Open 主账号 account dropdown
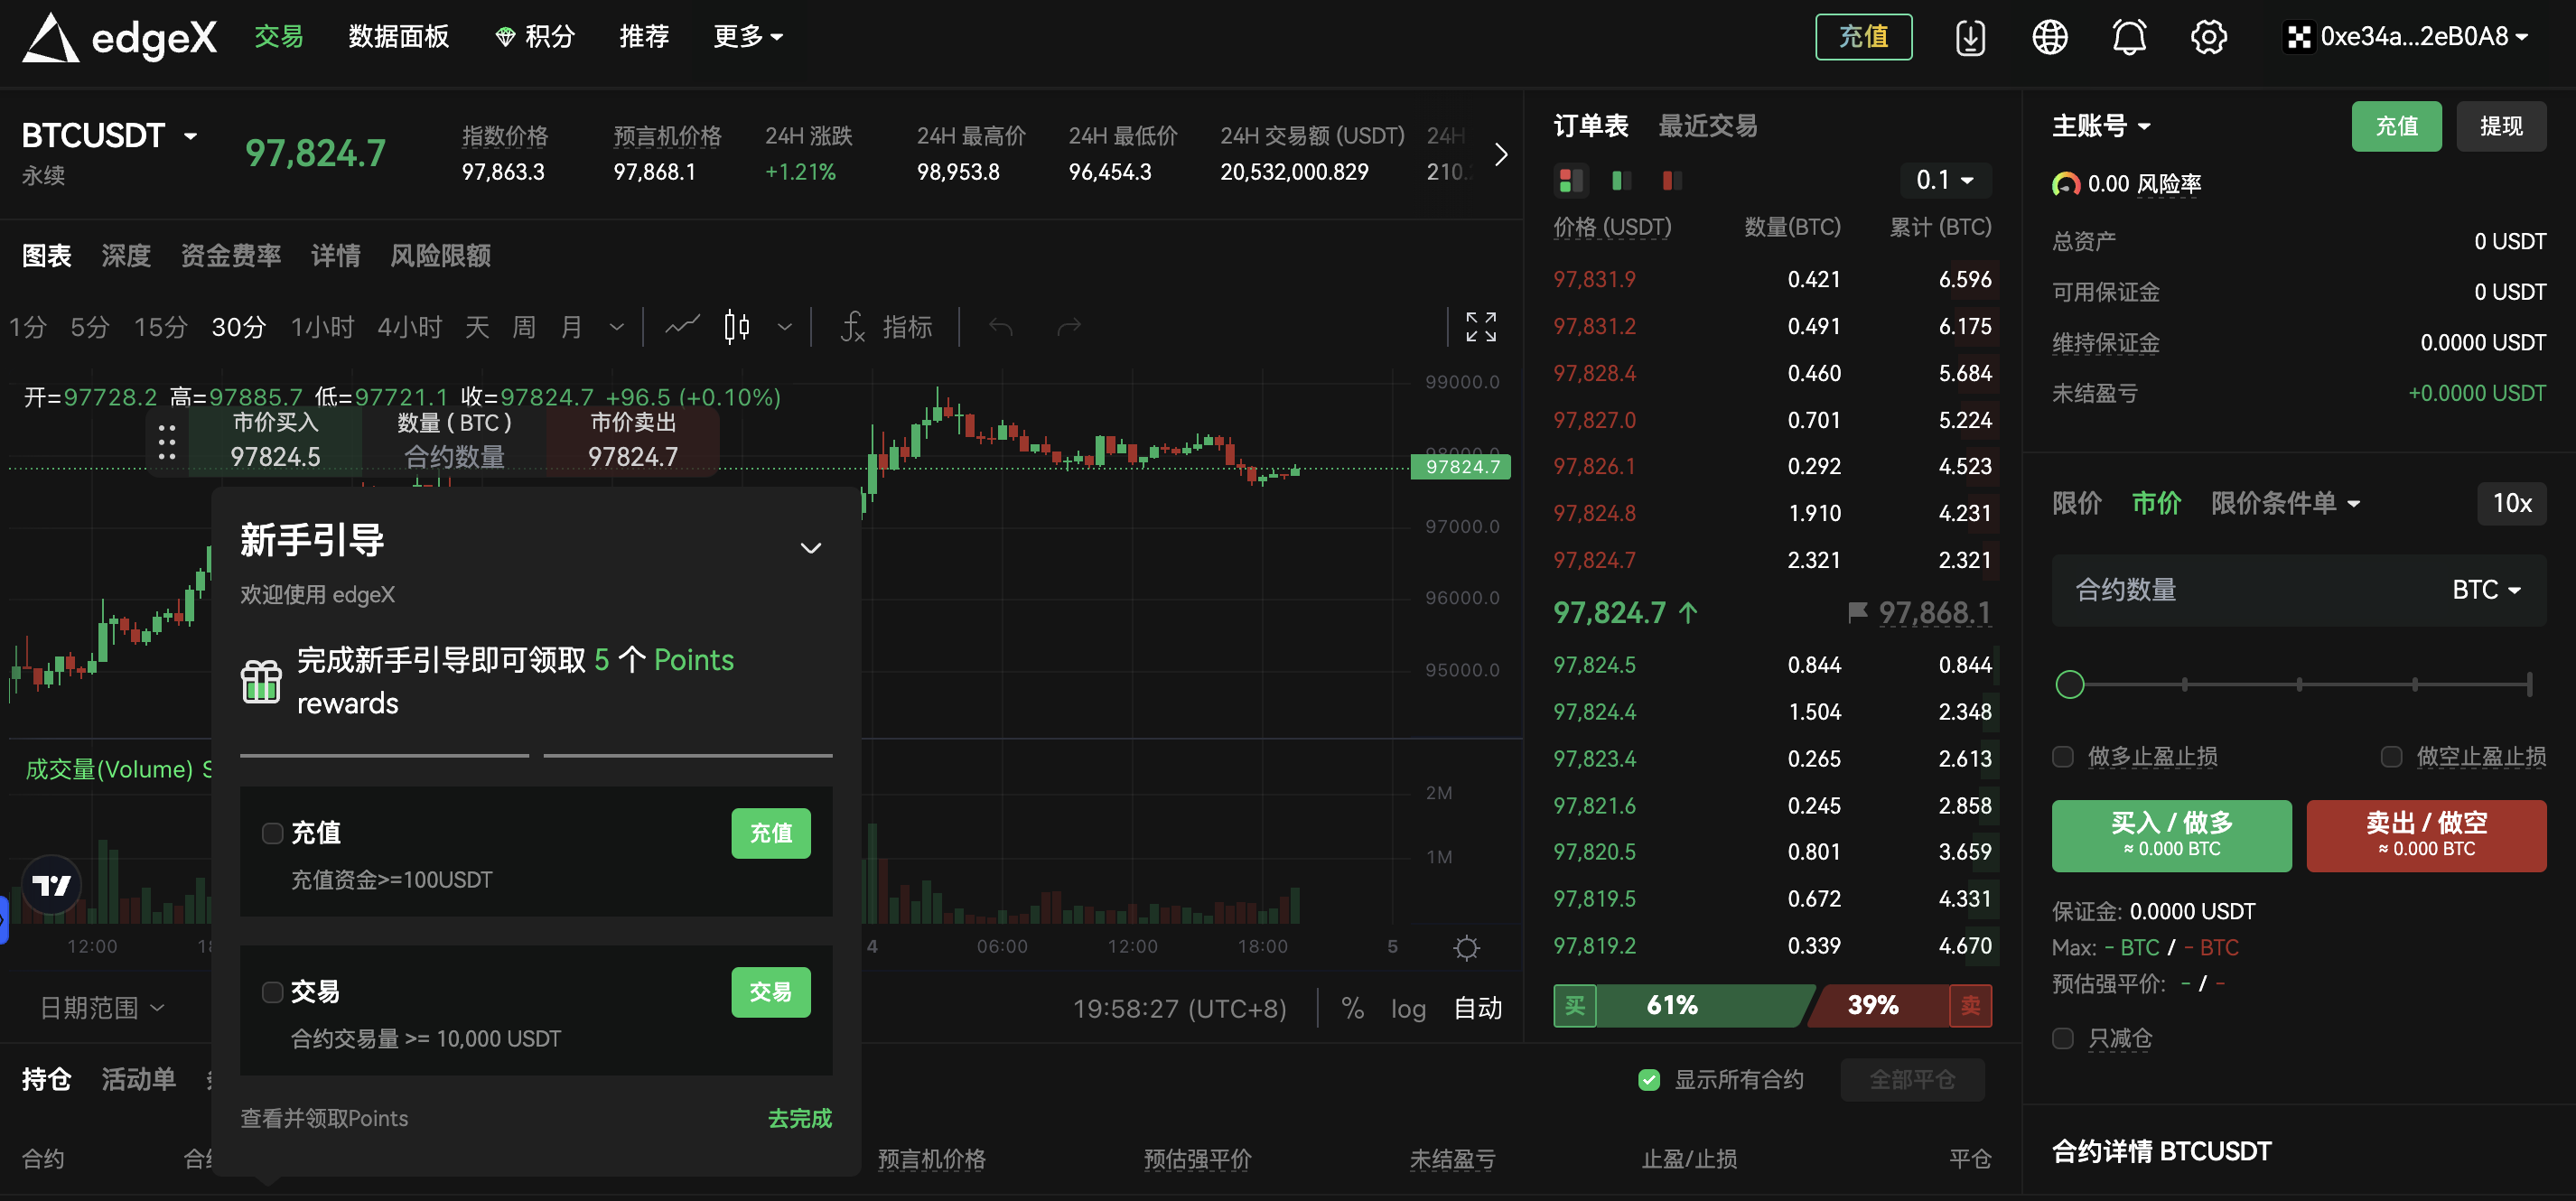 [2101, 126]
